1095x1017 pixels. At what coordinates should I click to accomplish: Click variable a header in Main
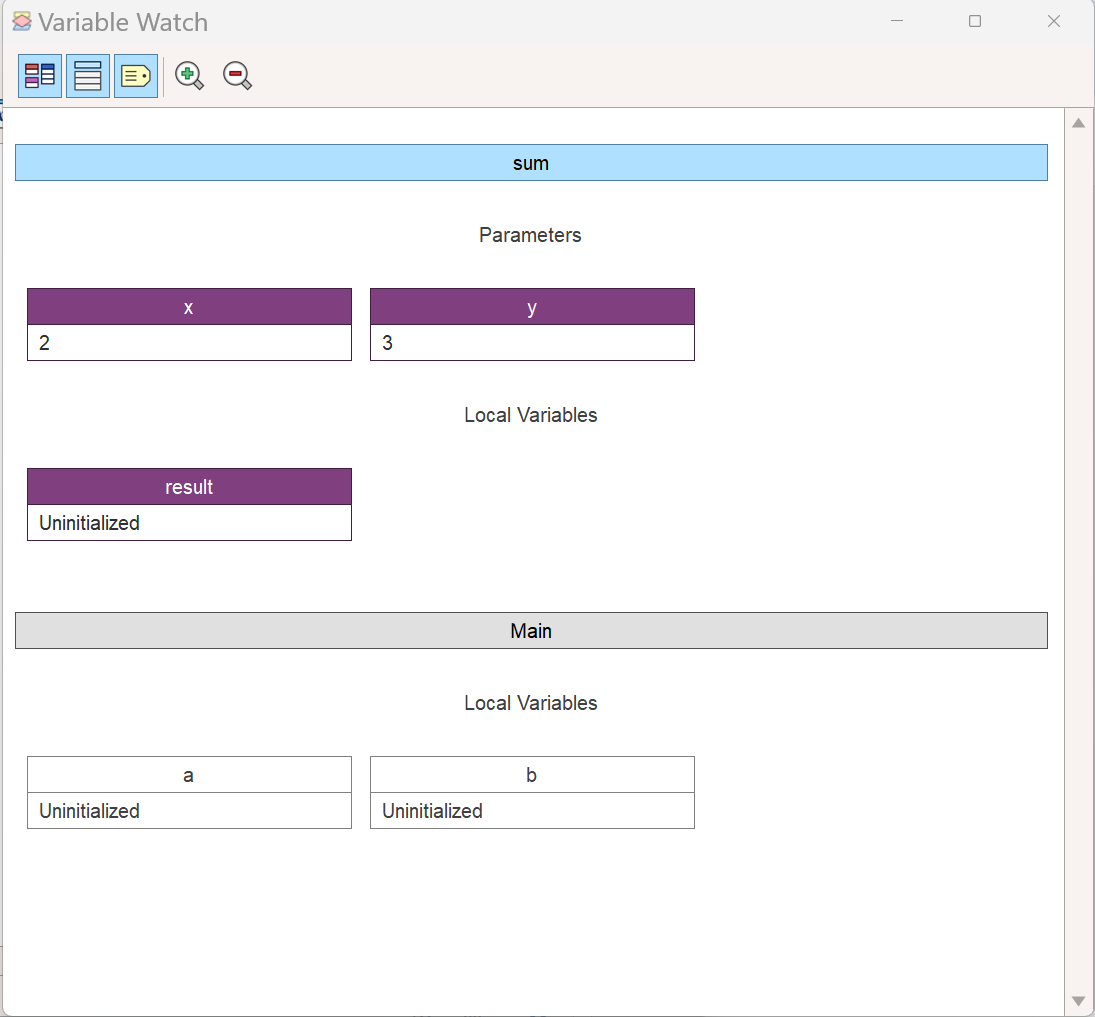[189, 775]
